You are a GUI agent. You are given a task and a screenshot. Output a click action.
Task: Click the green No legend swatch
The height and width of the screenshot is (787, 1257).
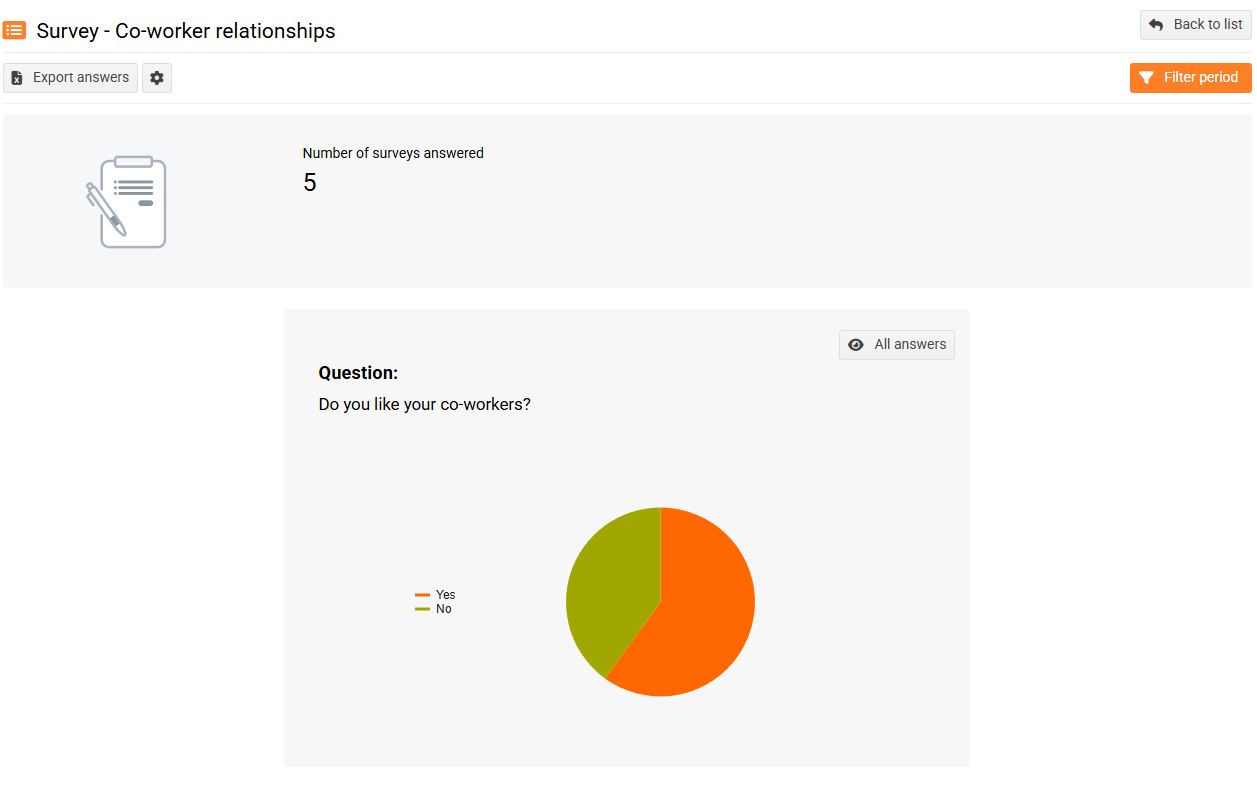point(422,609)
